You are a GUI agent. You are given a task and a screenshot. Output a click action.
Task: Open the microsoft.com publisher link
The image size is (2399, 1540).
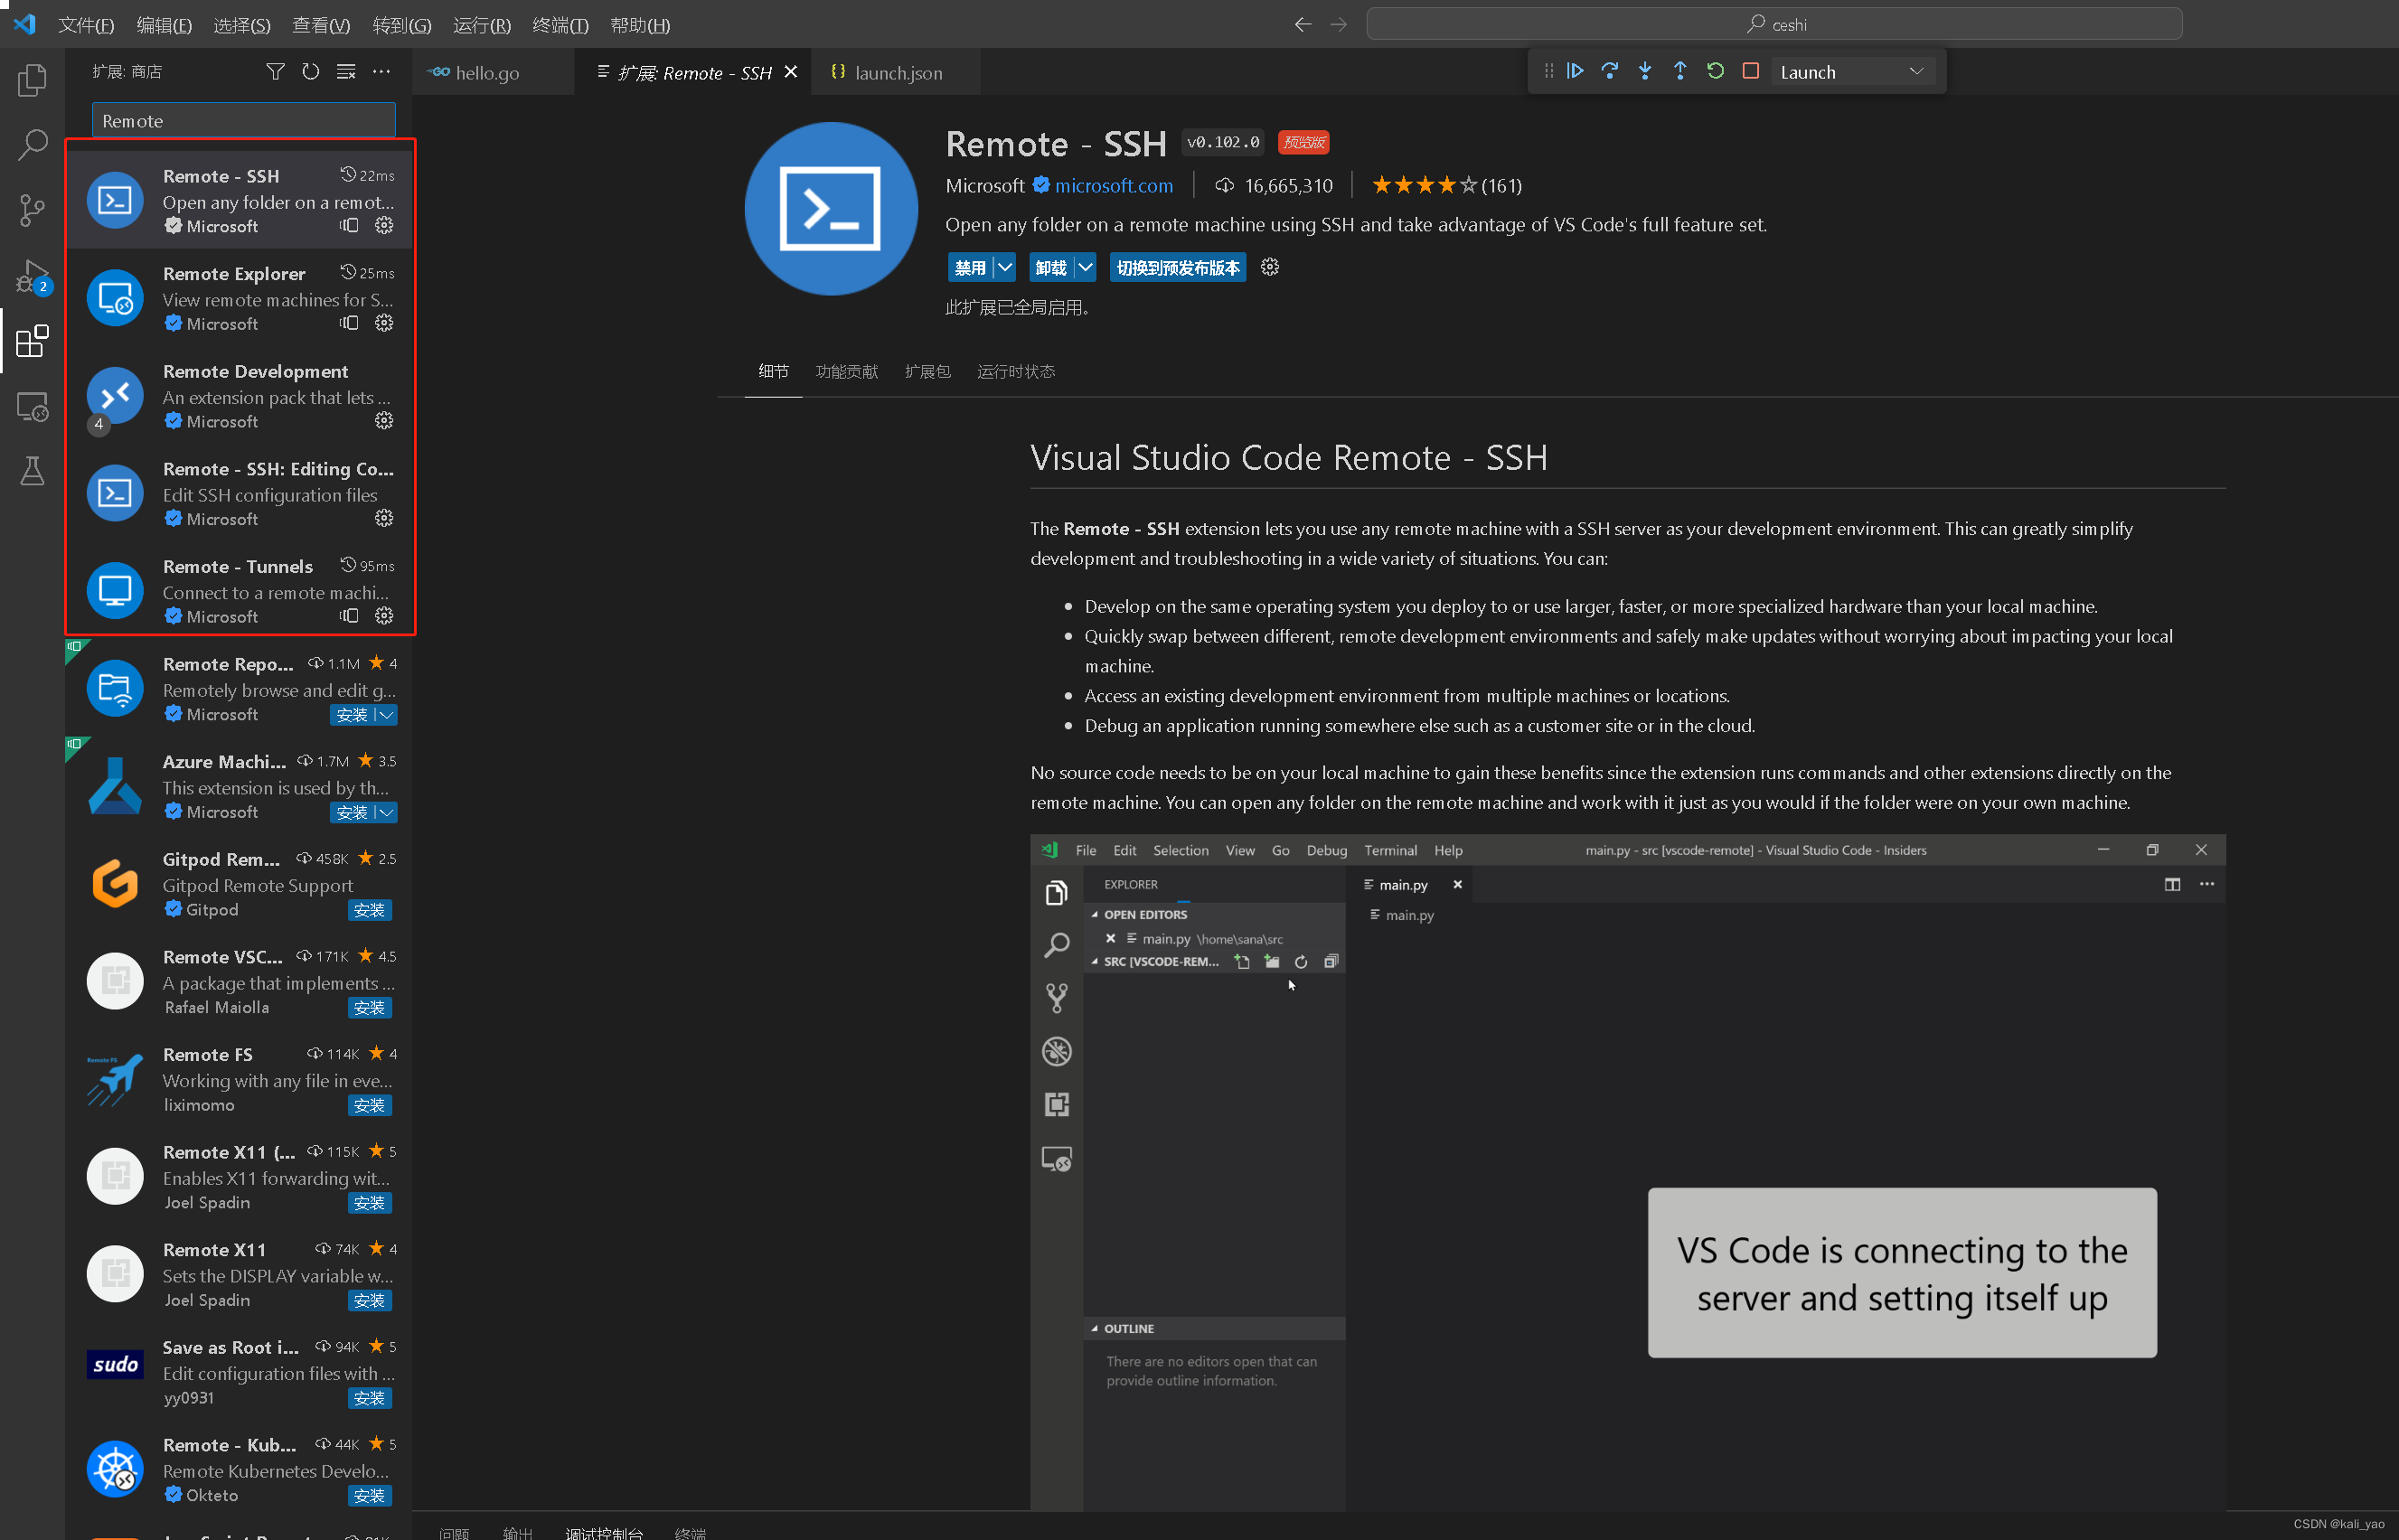tap(1113, 186)
